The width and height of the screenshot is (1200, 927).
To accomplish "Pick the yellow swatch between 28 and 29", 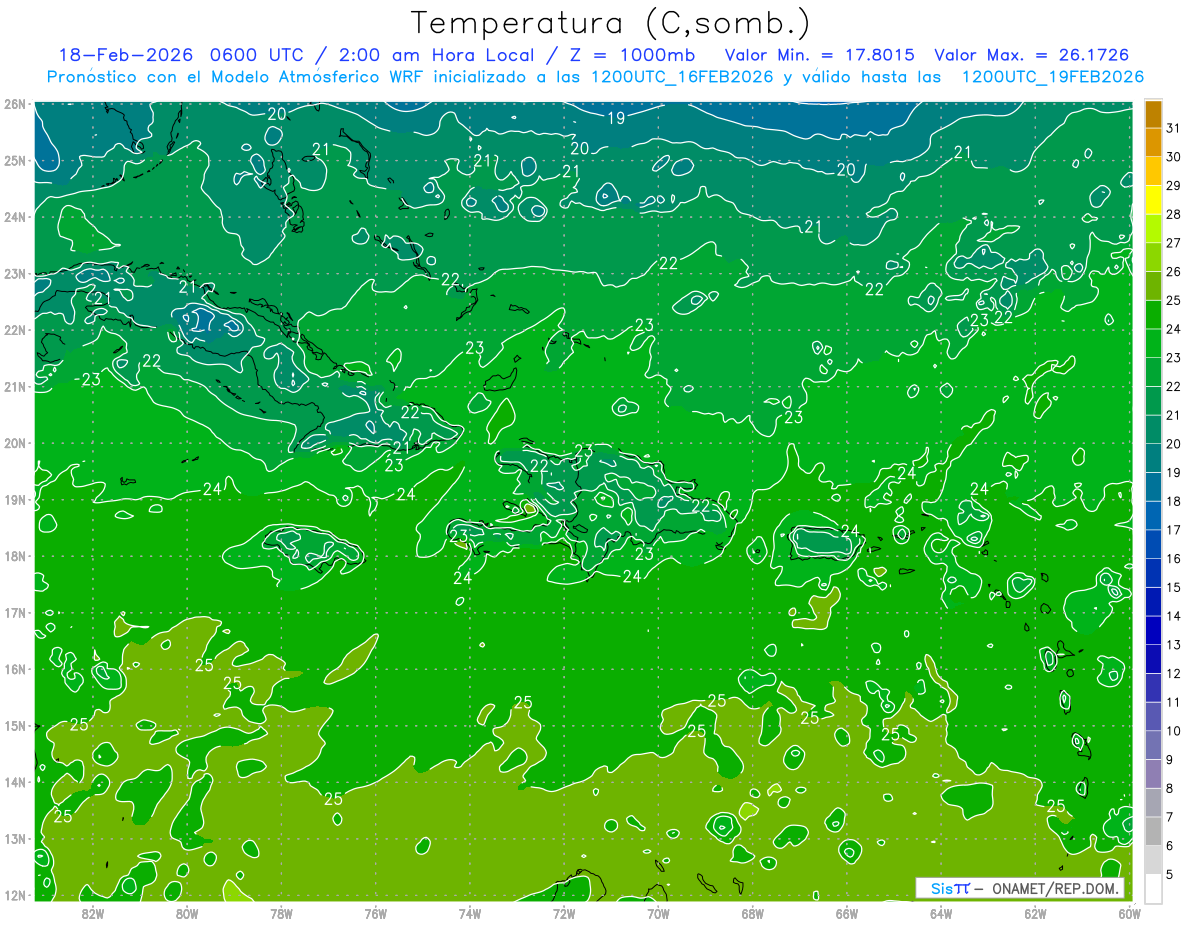I will [1153, 200].
